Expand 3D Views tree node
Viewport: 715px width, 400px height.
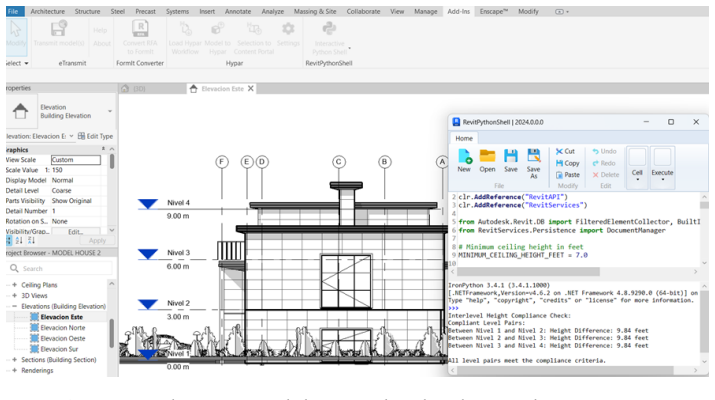(15, 296)
